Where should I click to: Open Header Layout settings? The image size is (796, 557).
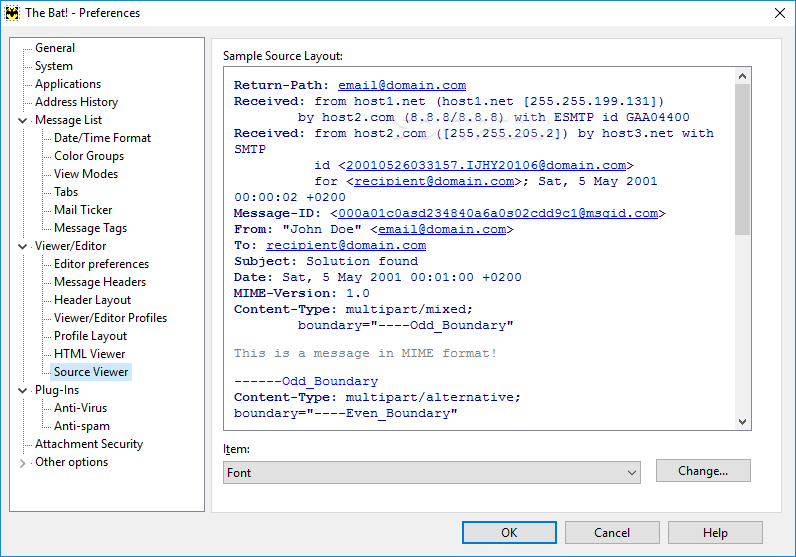[92, 300]
